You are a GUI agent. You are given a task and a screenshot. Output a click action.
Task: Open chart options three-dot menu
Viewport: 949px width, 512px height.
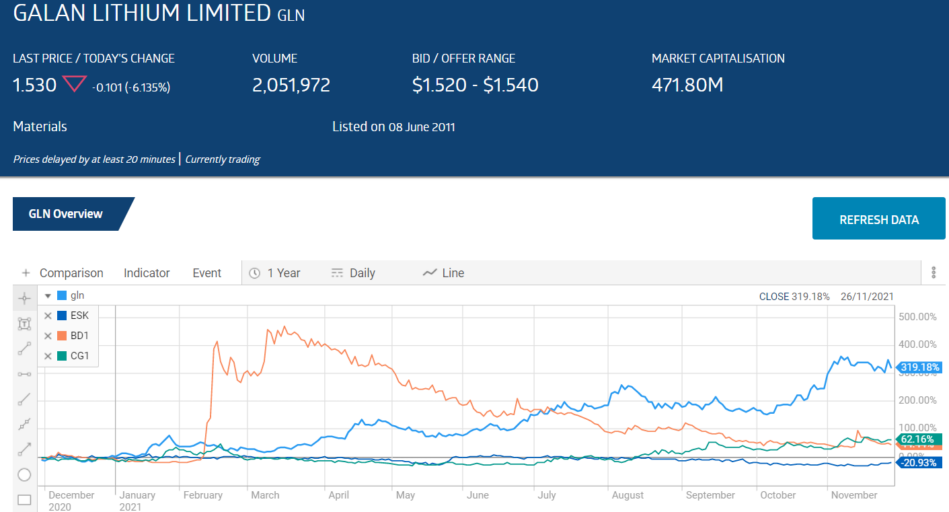[933, 273]
